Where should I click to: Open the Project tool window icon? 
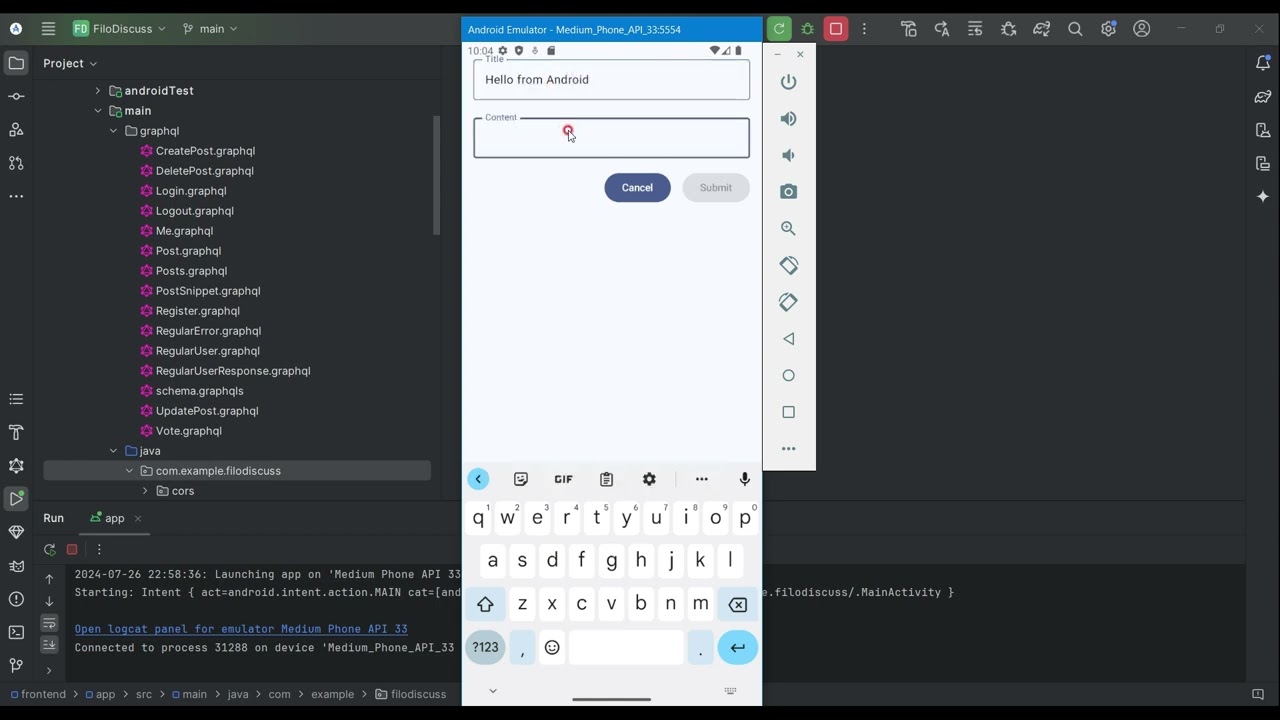(x=16, y=63)
